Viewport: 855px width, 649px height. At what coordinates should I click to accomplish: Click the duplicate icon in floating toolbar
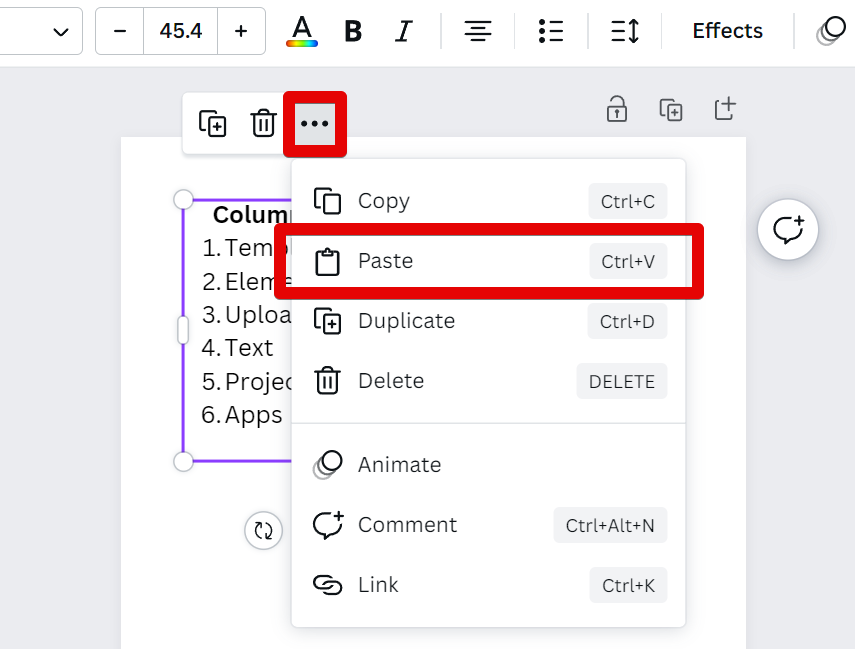pos(212,124)
